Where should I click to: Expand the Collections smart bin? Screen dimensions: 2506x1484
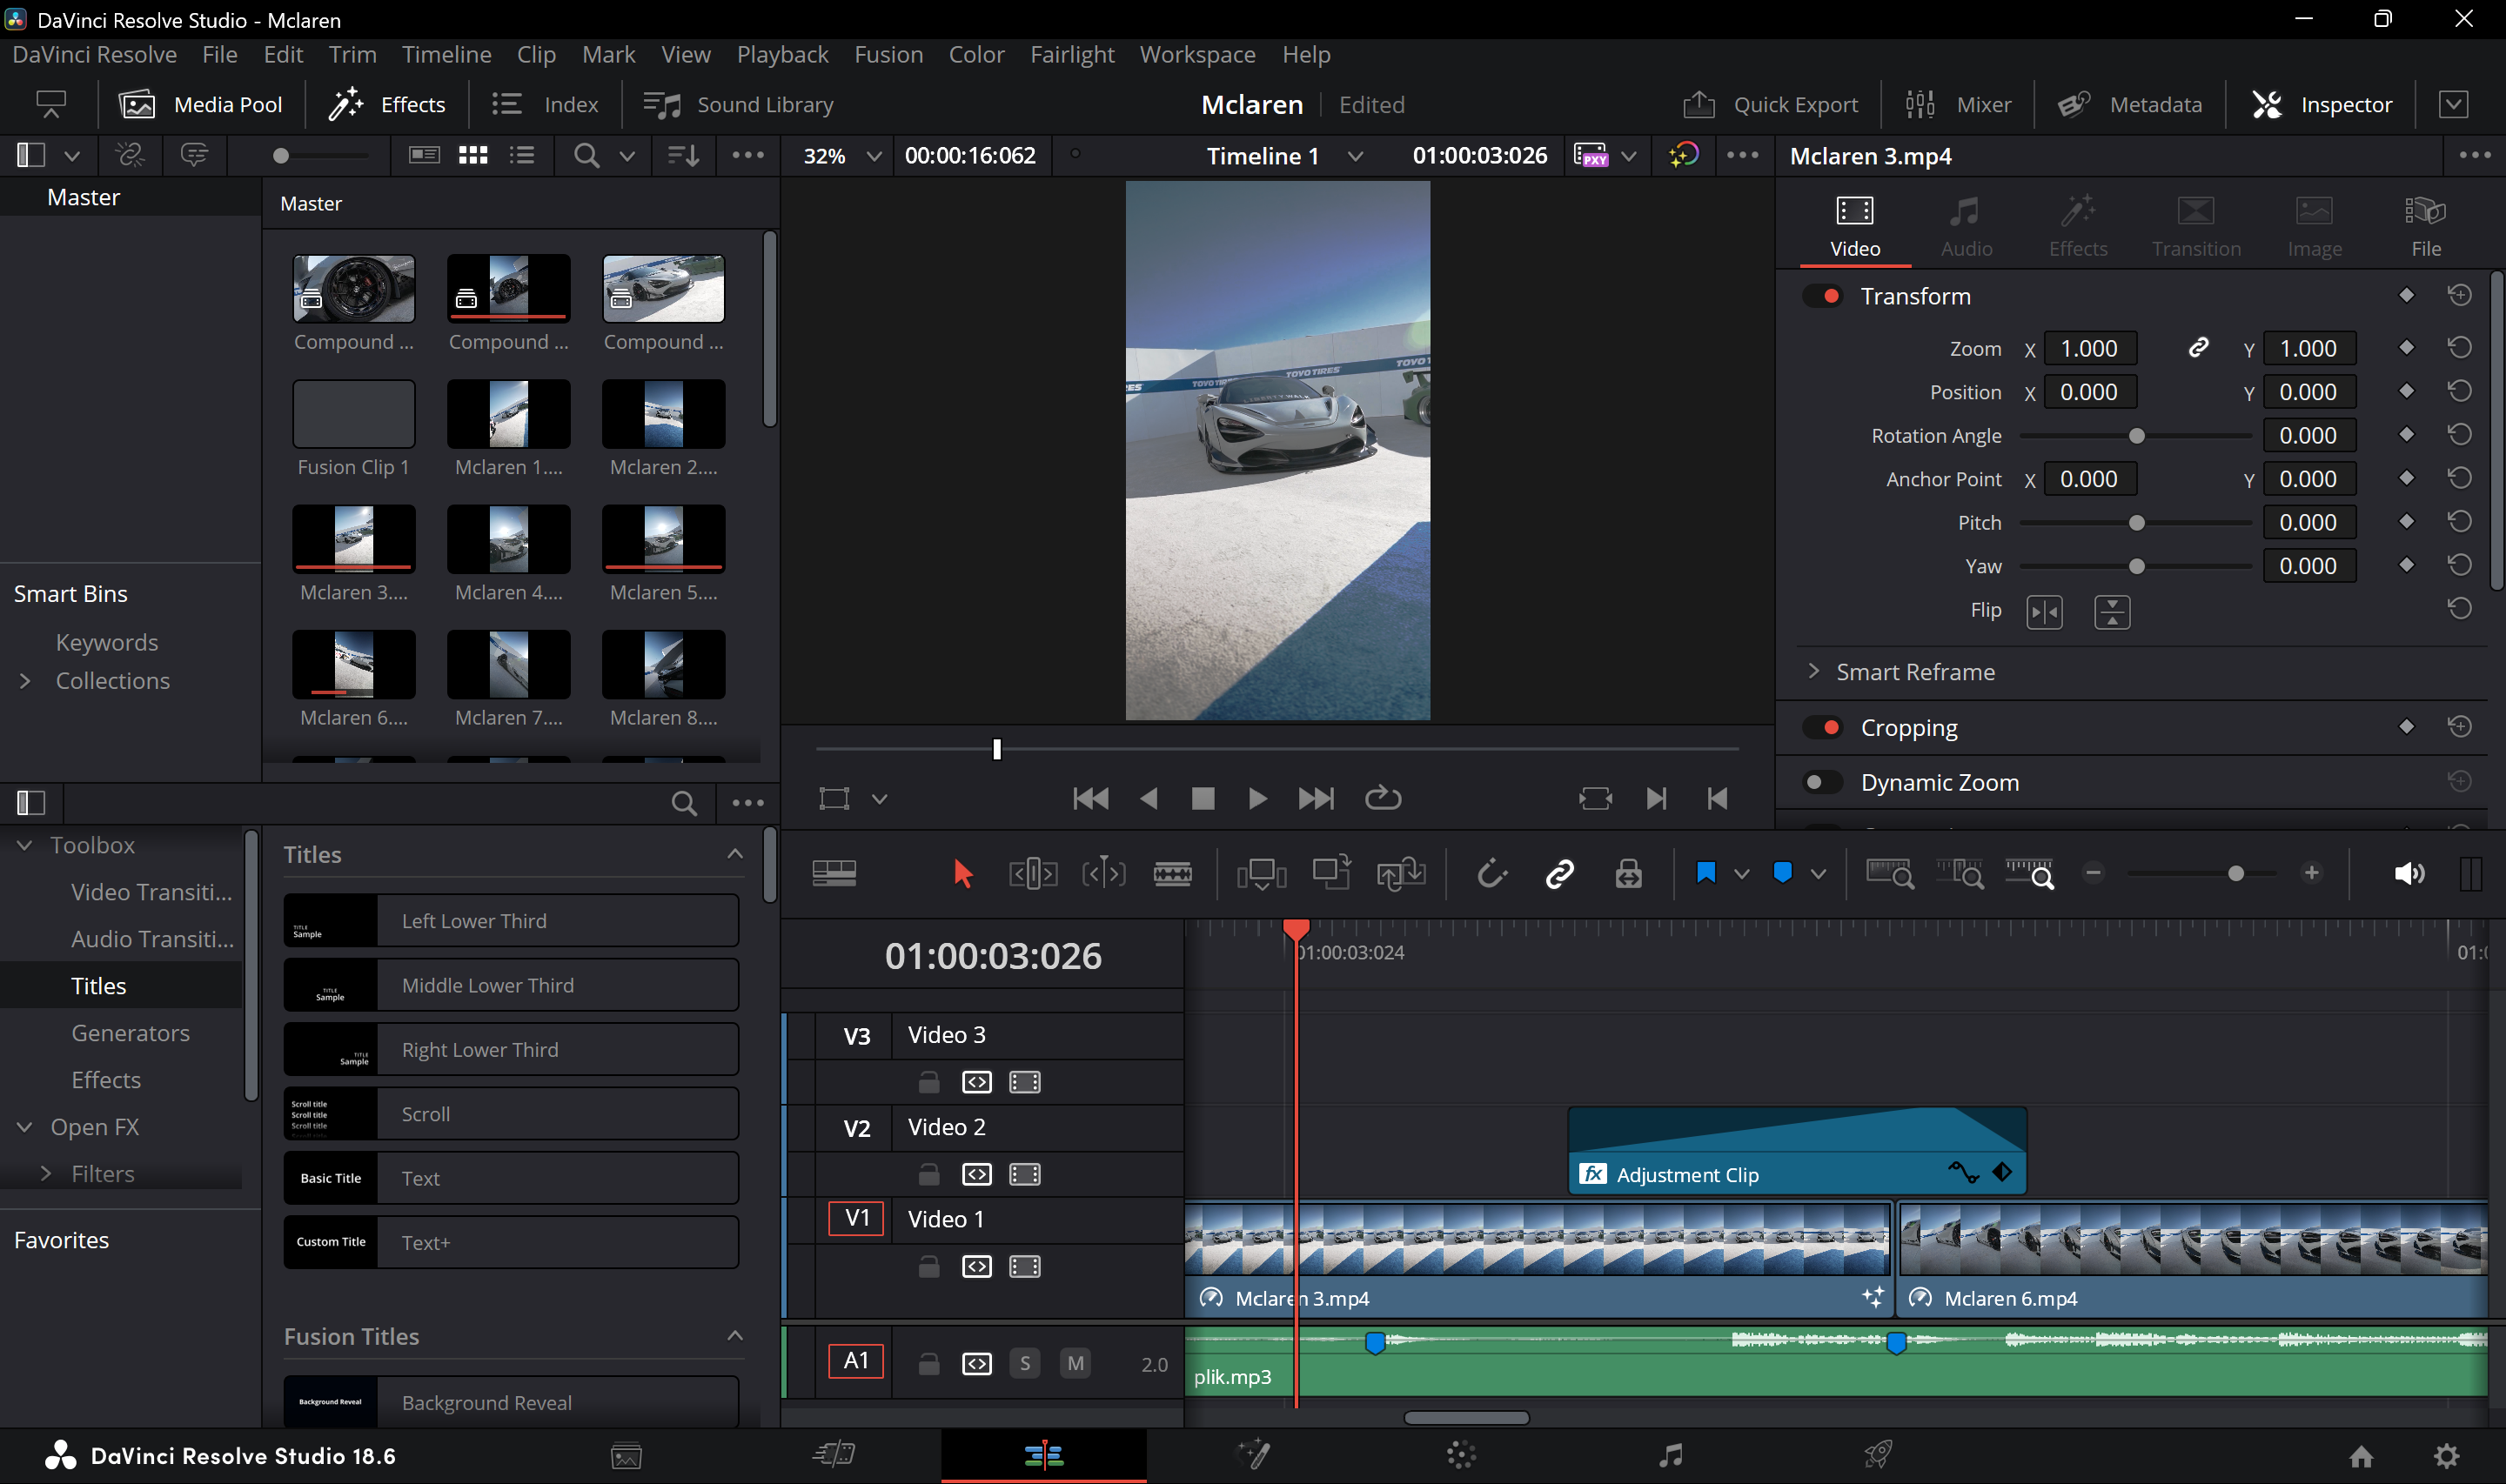pyautogui.click(x=25, y=681)
